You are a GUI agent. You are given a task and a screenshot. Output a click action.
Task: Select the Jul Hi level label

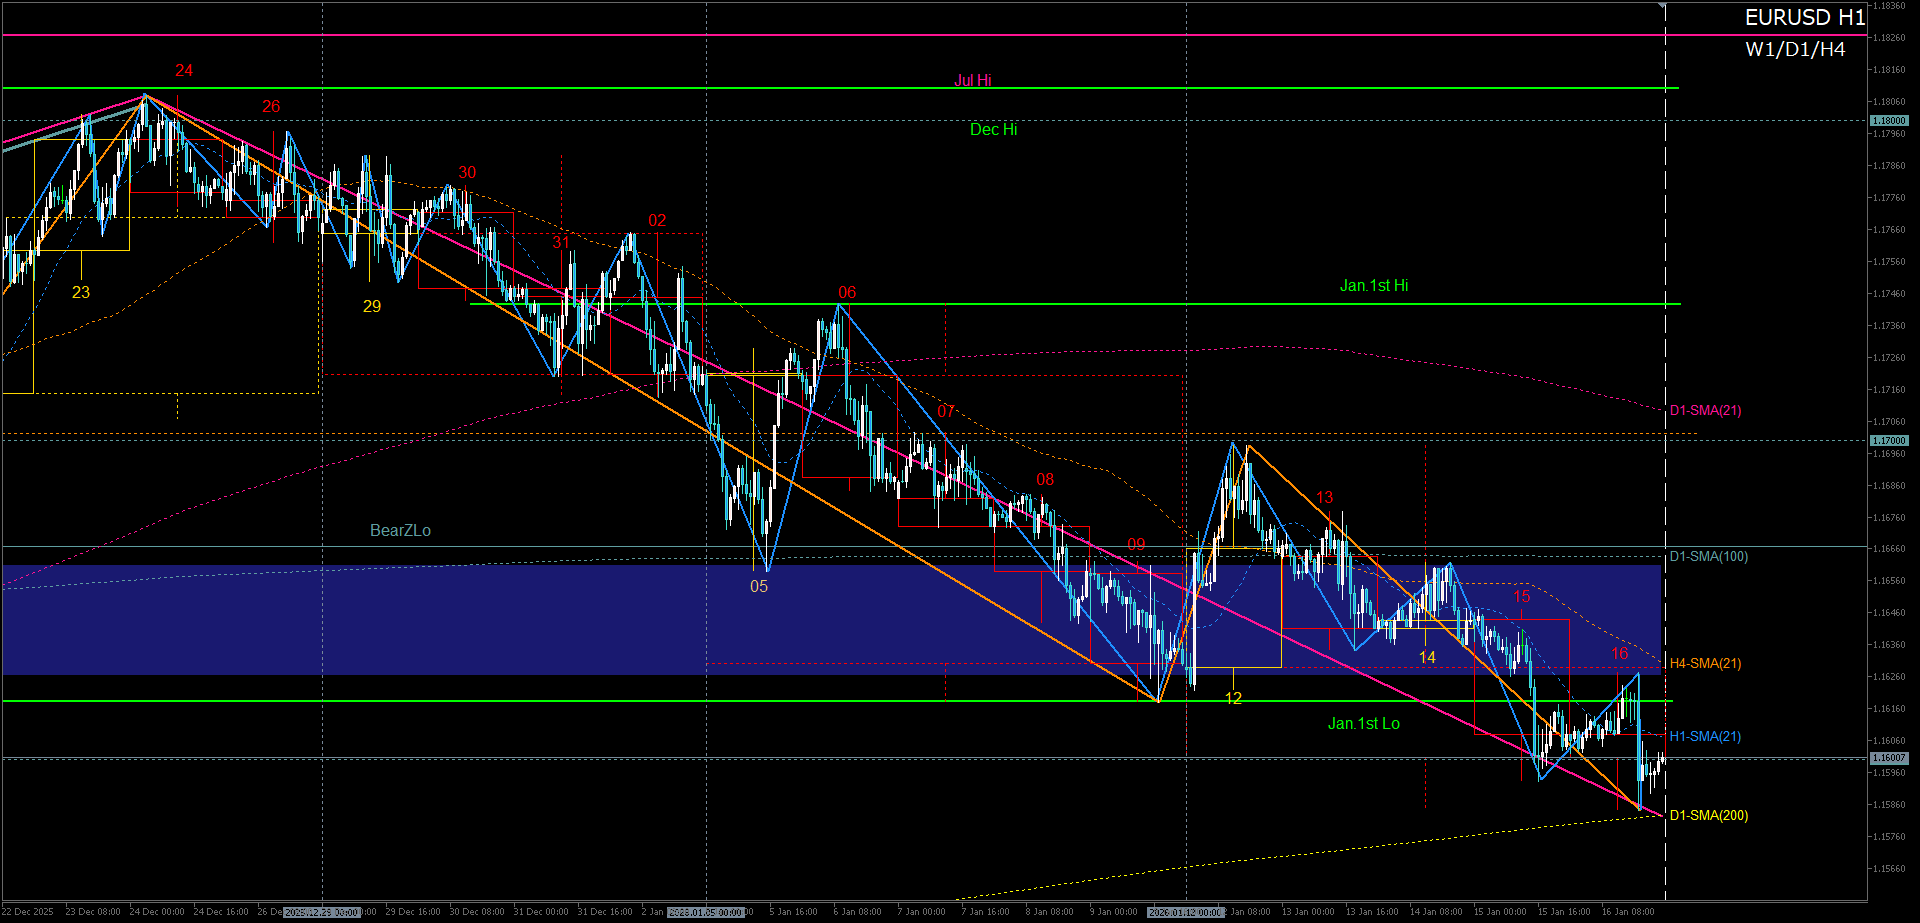coord(972,80)
